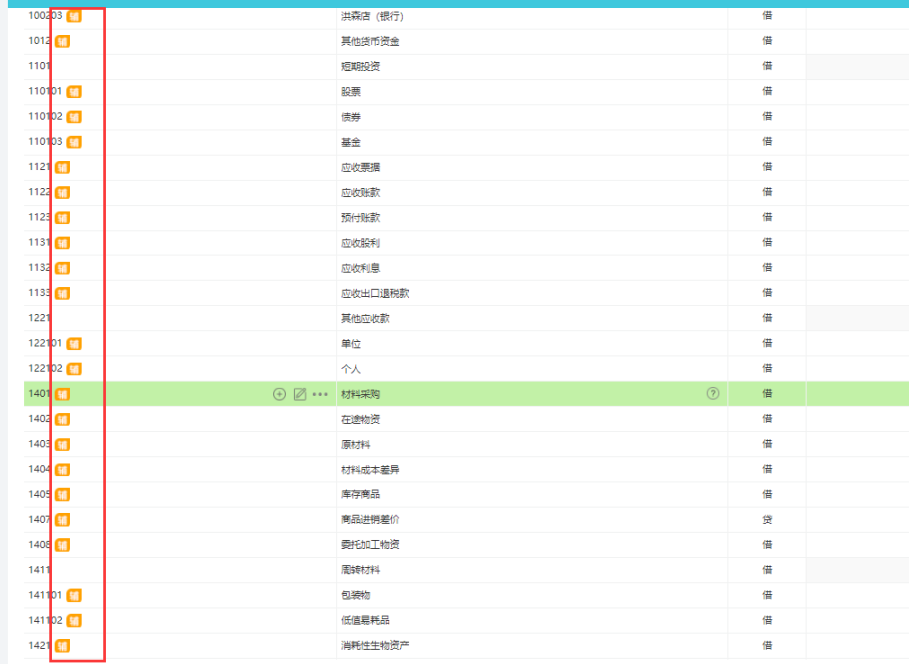Image resolution: width=909 pixels, height=664 pixels.
Task: Click the orange 辅 badge on row 1012
Action: tap(63, 41)
